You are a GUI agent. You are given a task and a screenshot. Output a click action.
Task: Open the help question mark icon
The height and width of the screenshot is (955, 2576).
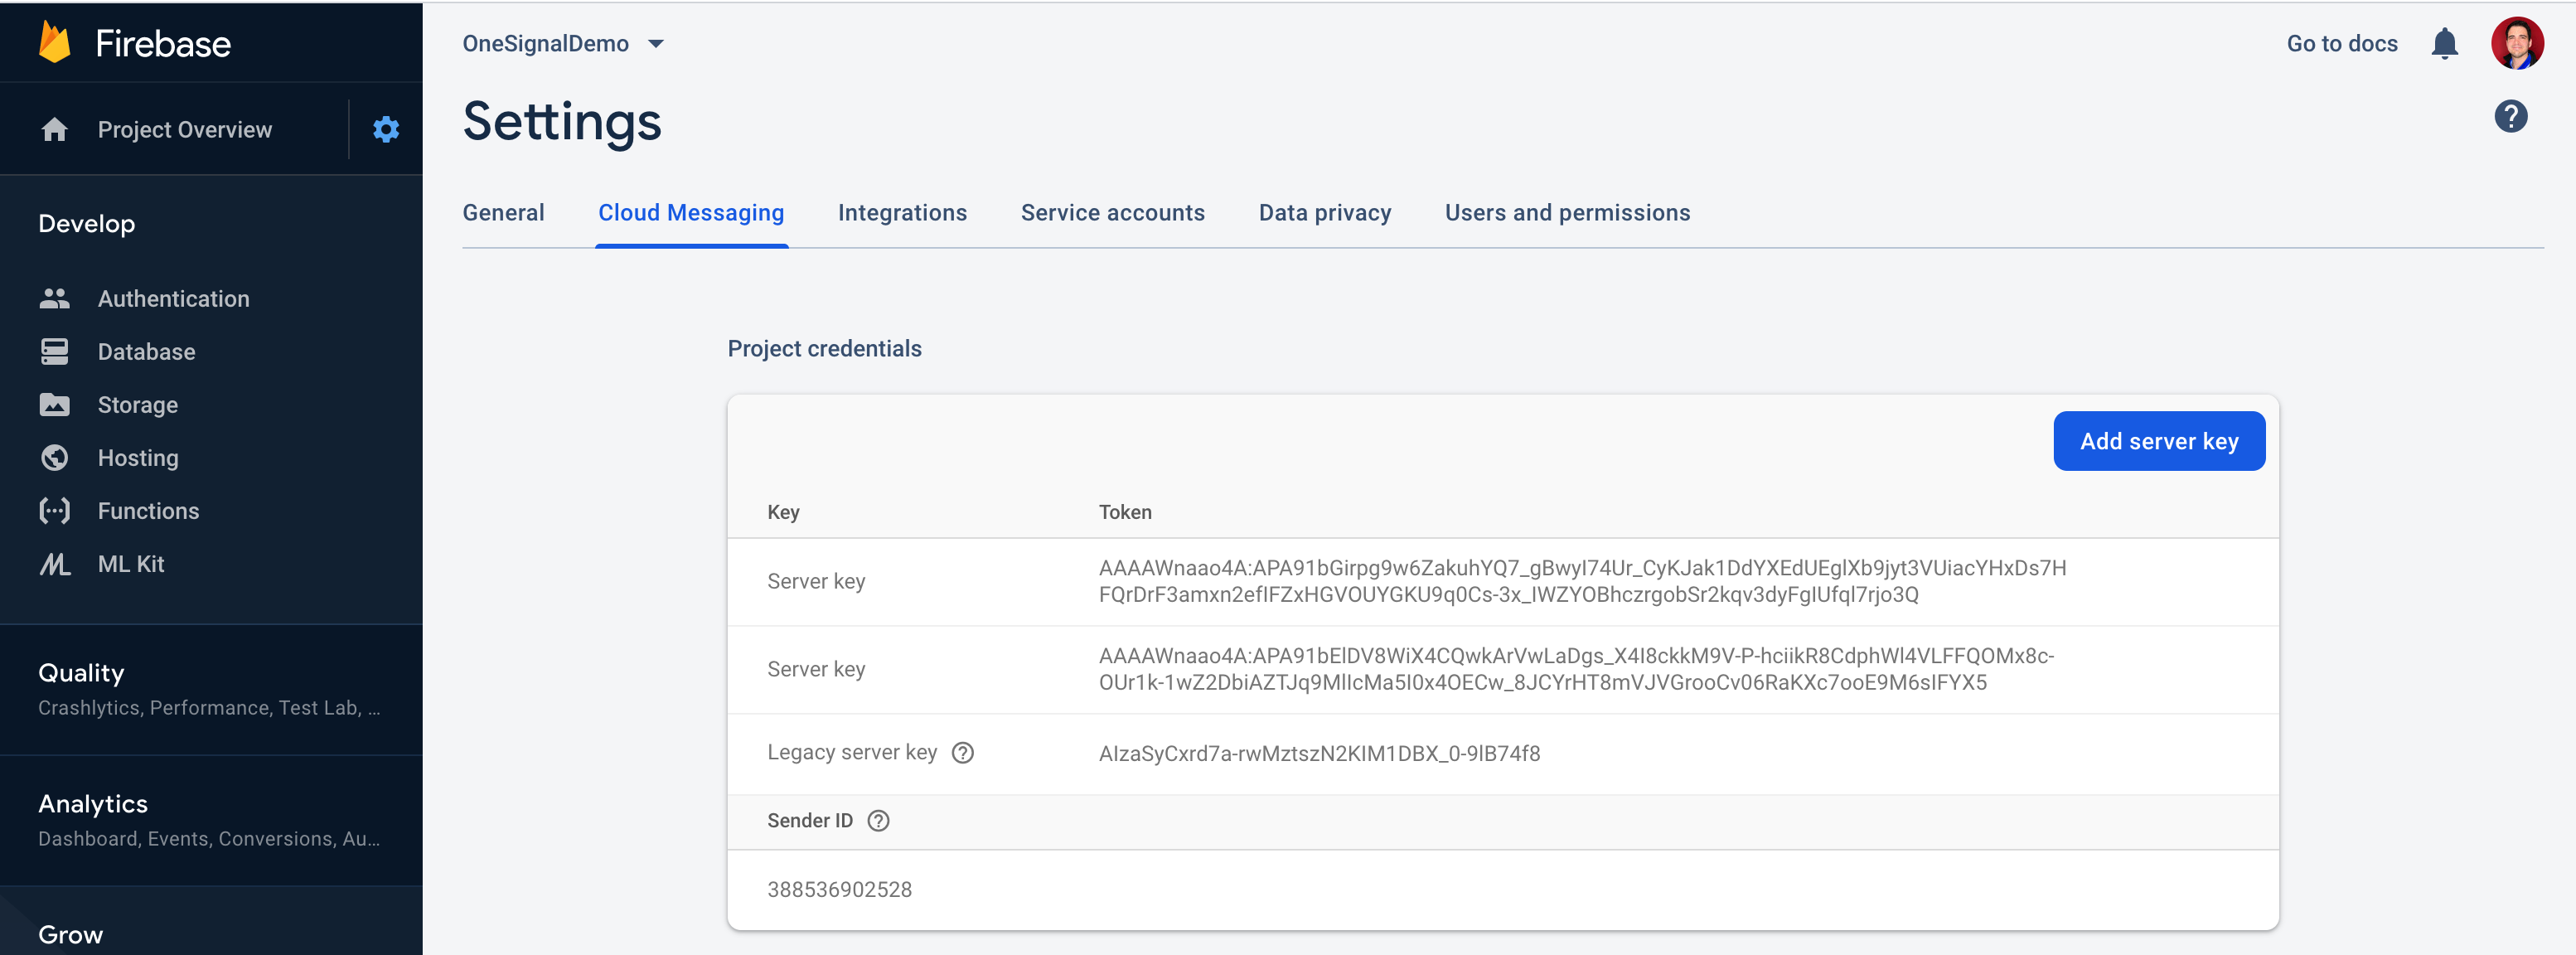2510,117
